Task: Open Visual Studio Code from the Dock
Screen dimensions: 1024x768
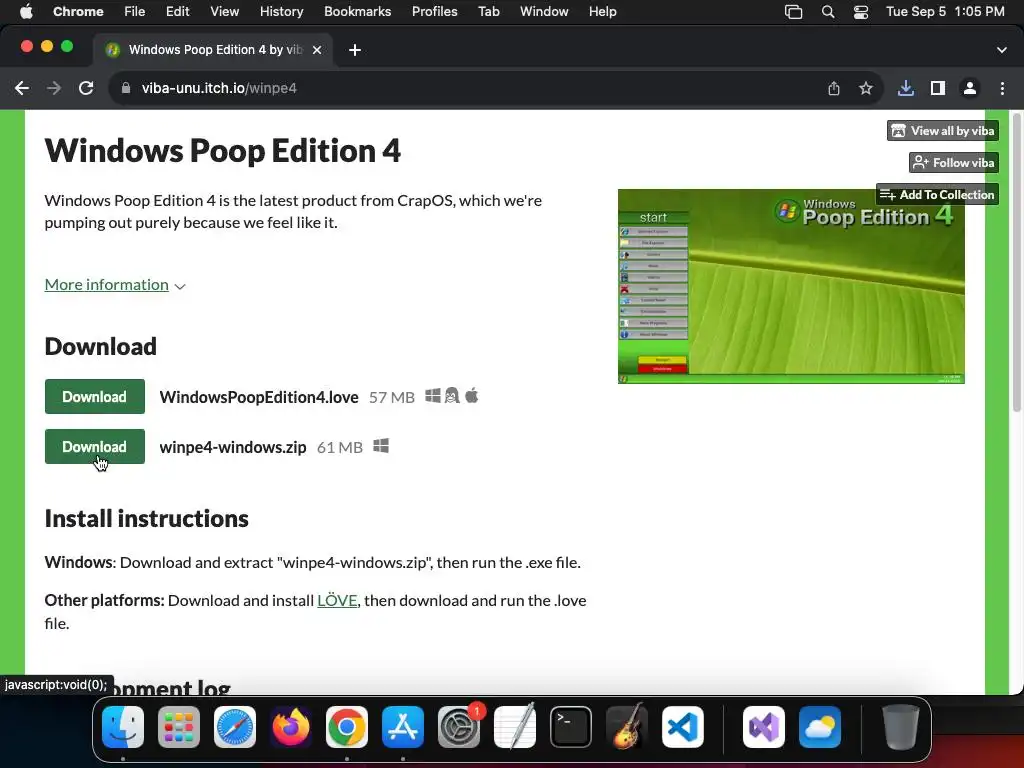Action: [x=683, y=727]
